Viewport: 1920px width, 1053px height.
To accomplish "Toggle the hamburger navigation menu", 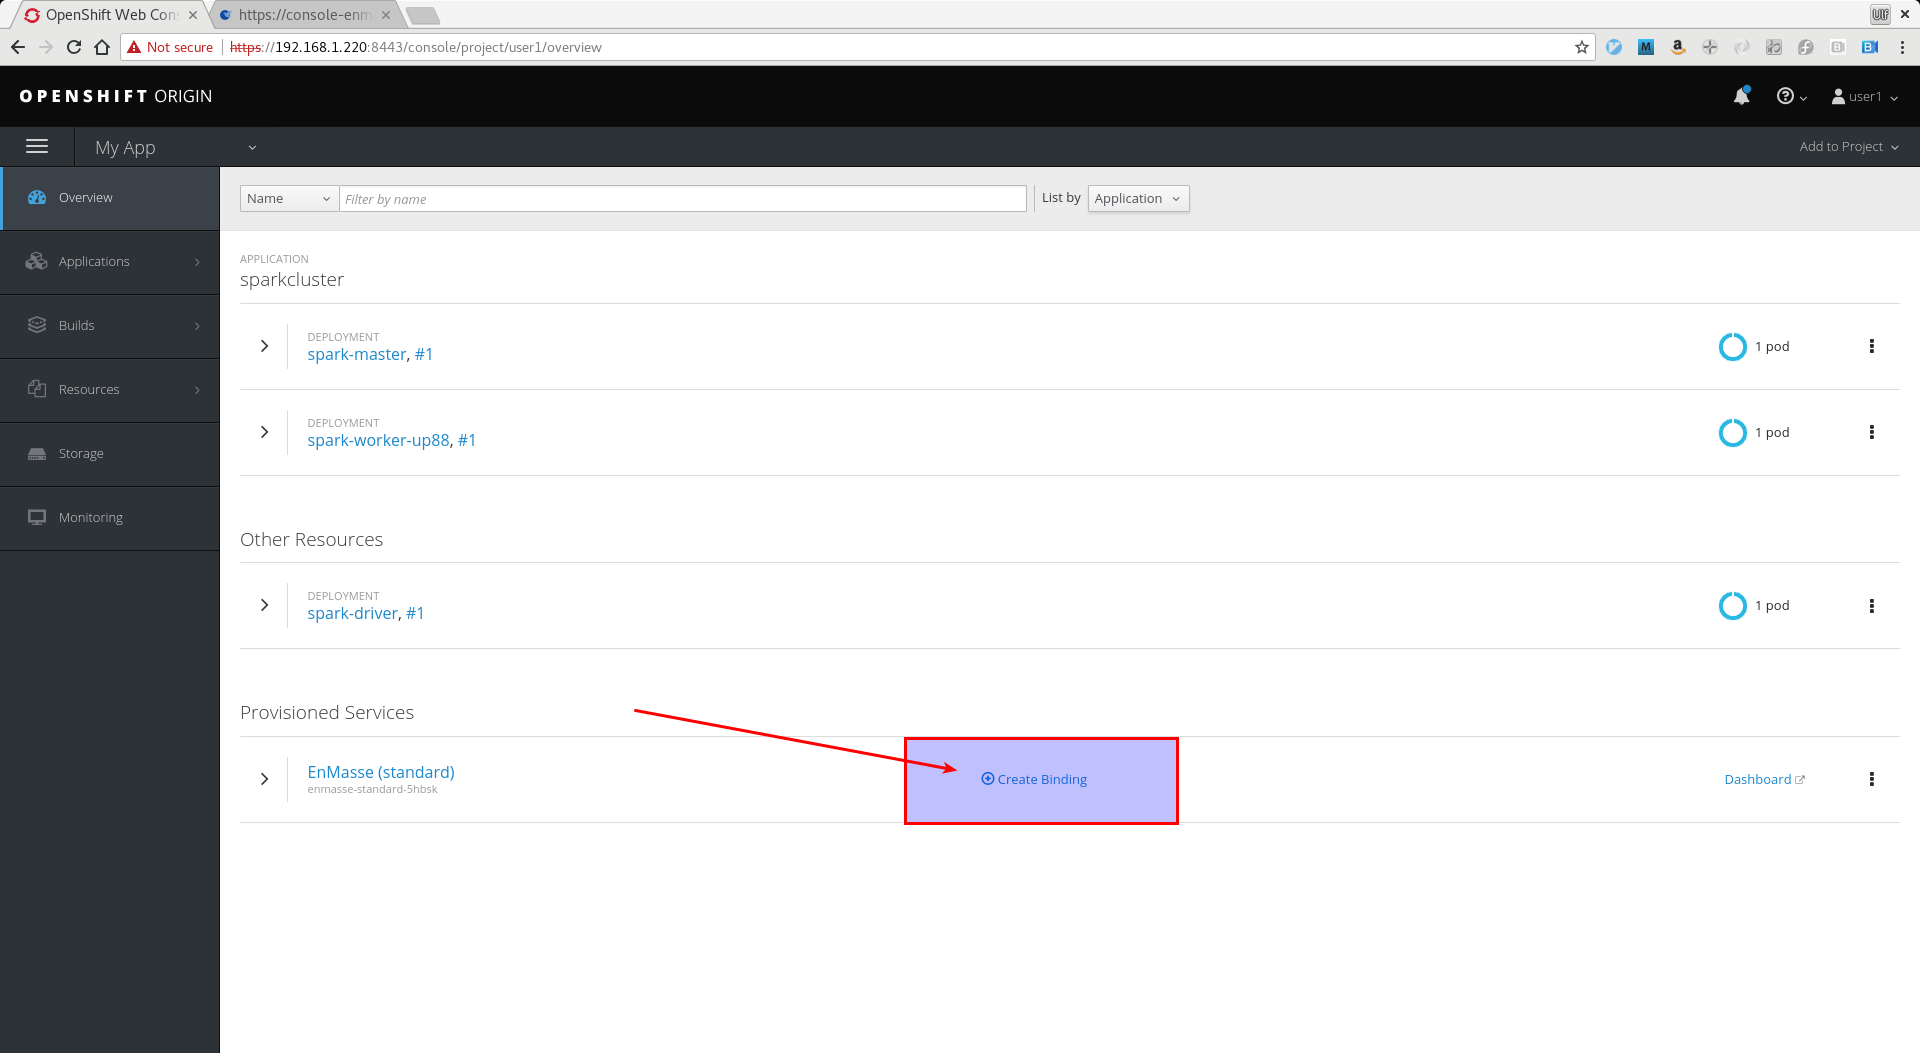I will pyautogui.click(x=37, y=146).
